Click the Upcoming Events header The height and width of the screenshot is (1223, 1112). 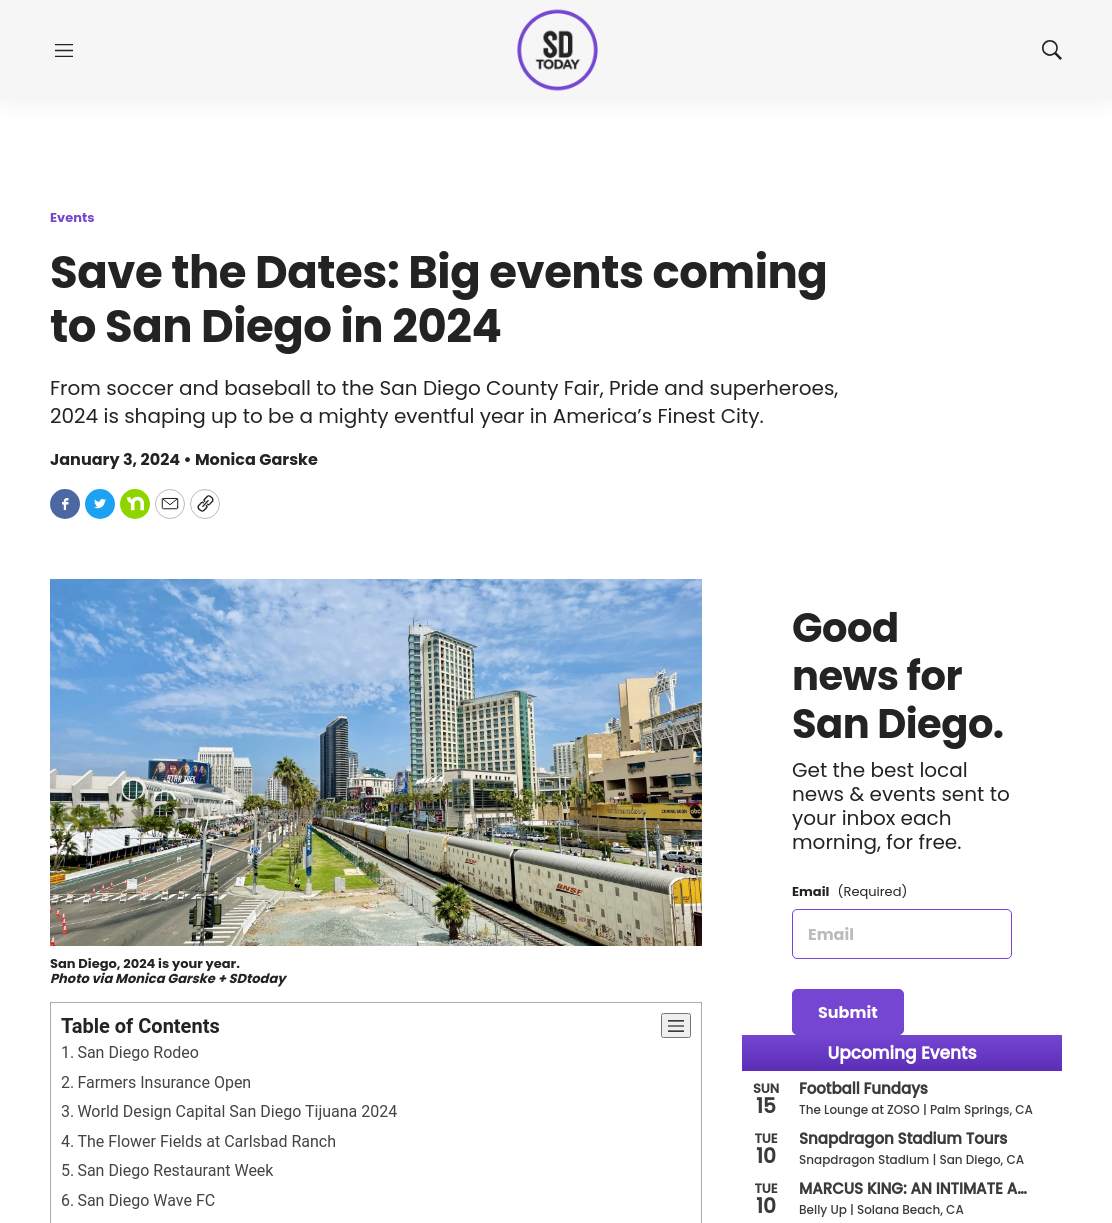(x=902, y=1053)
